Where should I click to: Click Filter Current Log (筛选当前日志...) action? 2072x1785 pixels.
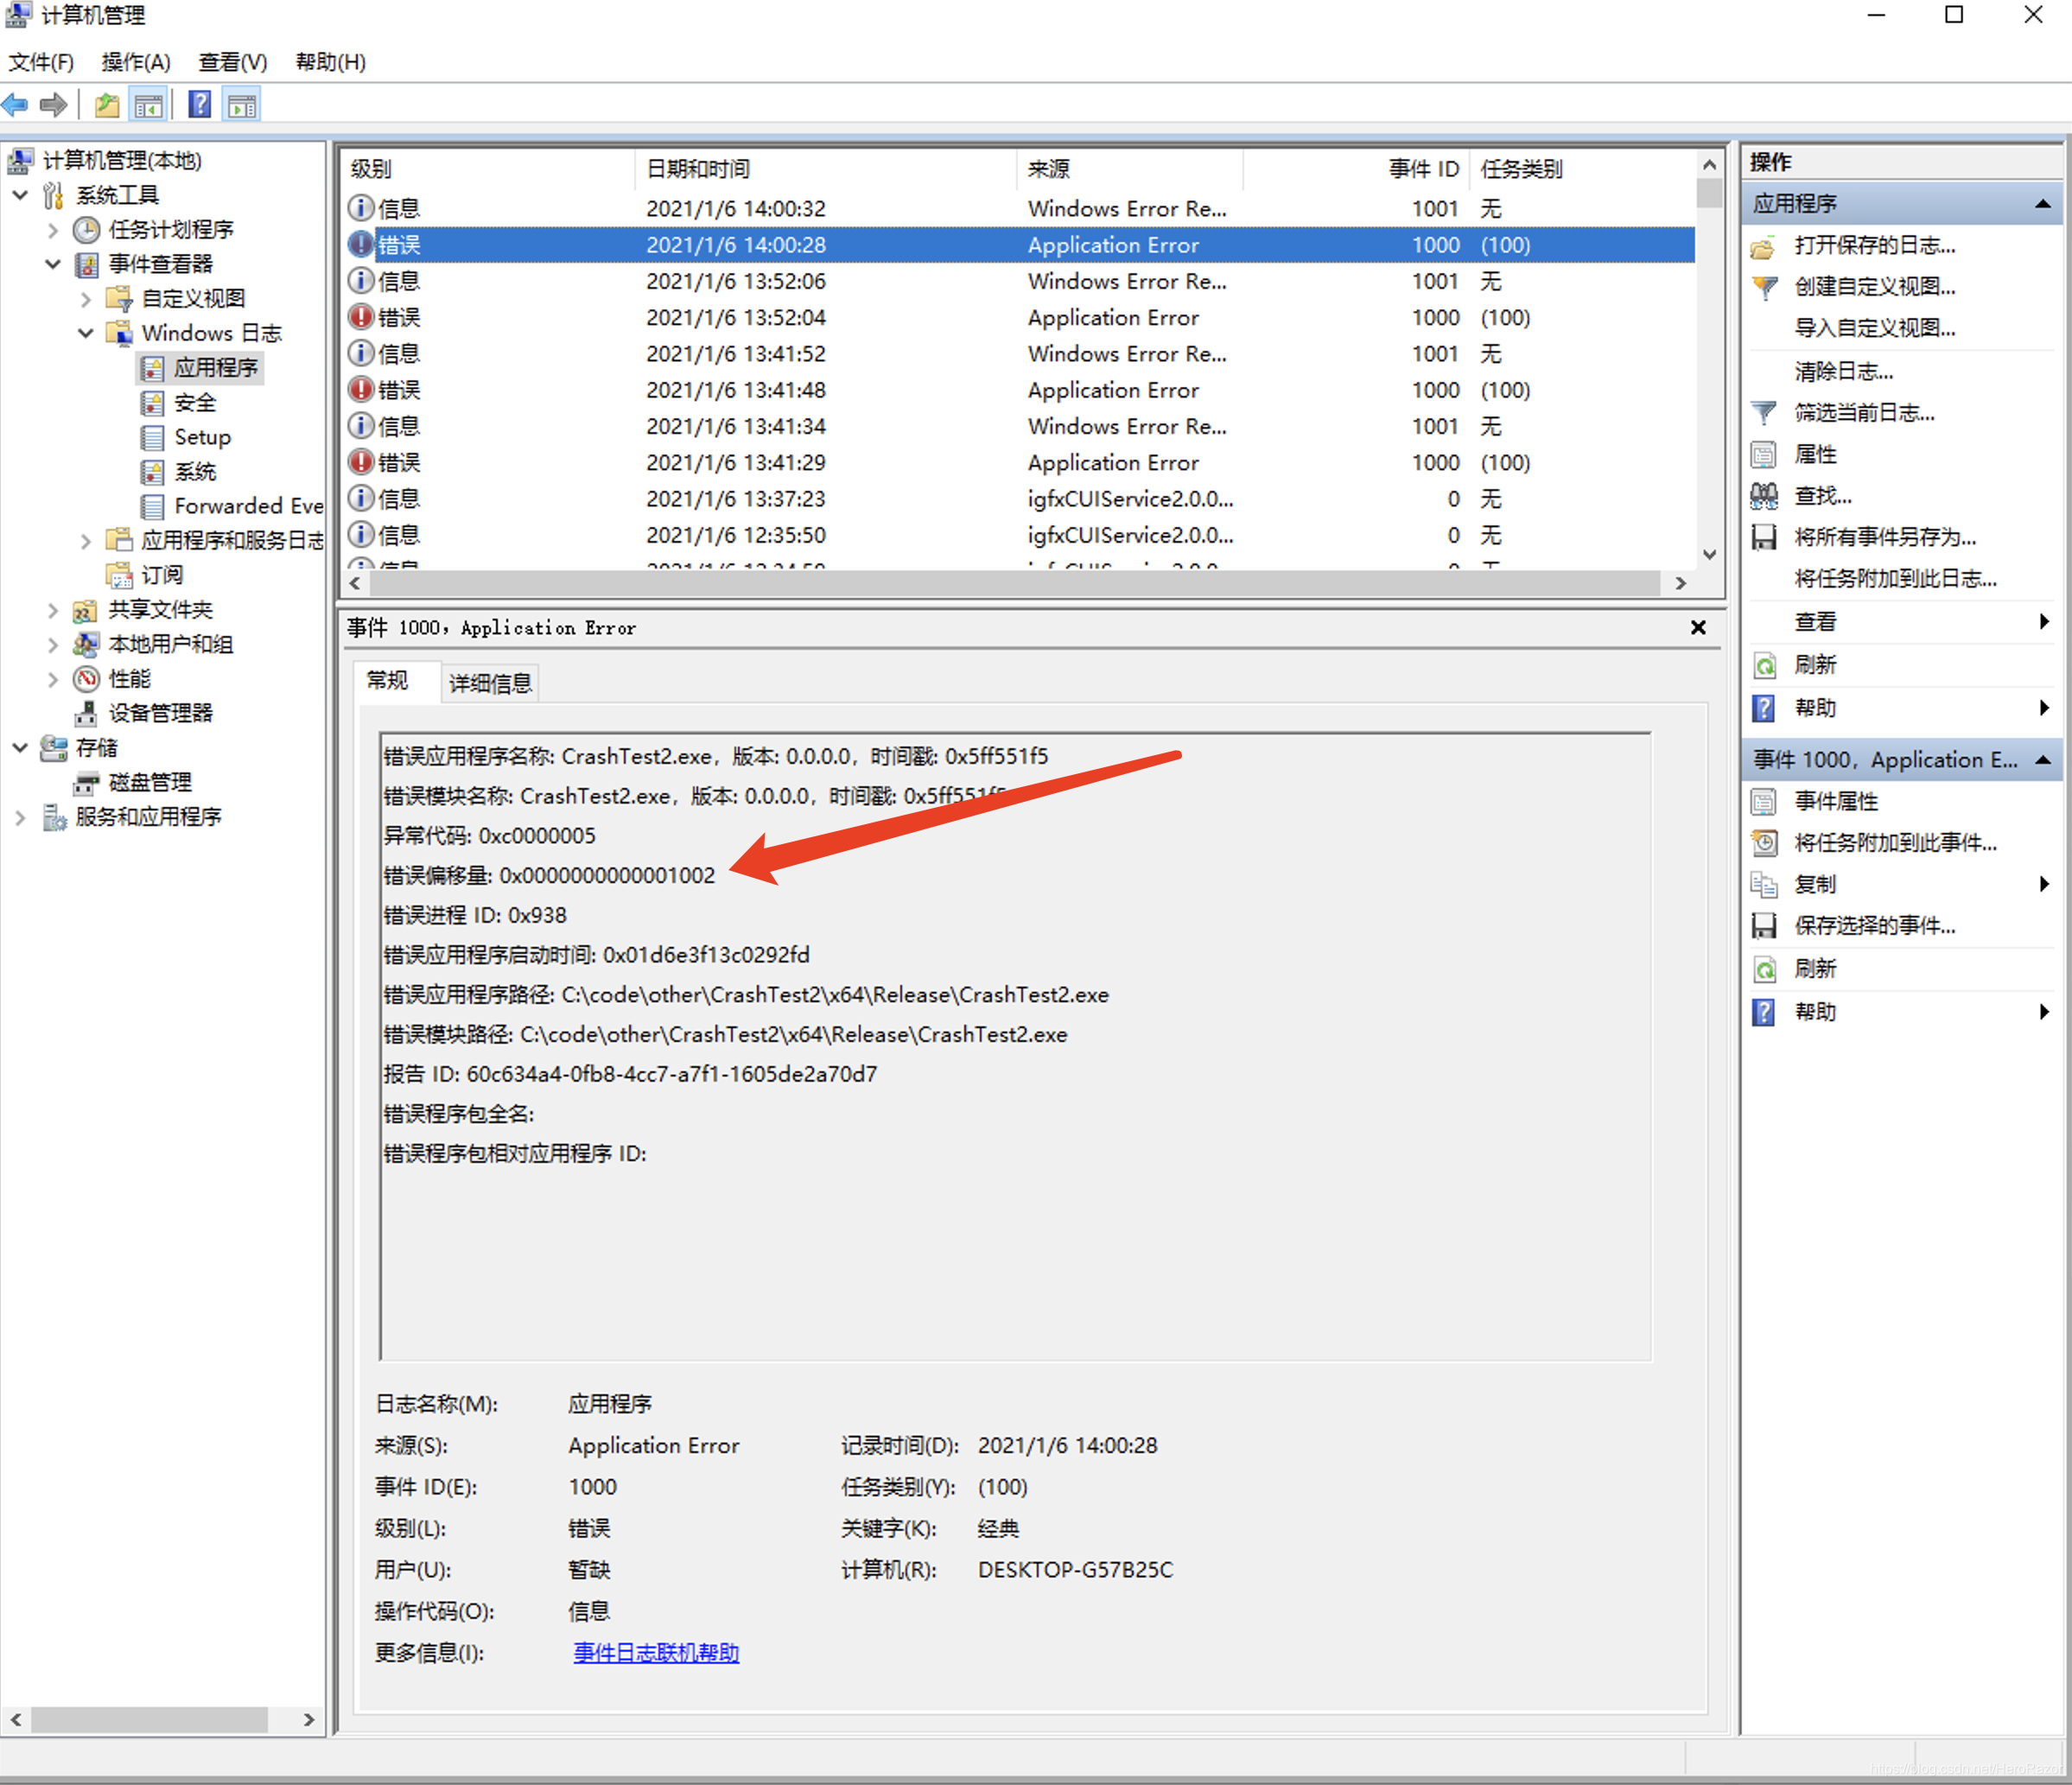(1863, 413)
